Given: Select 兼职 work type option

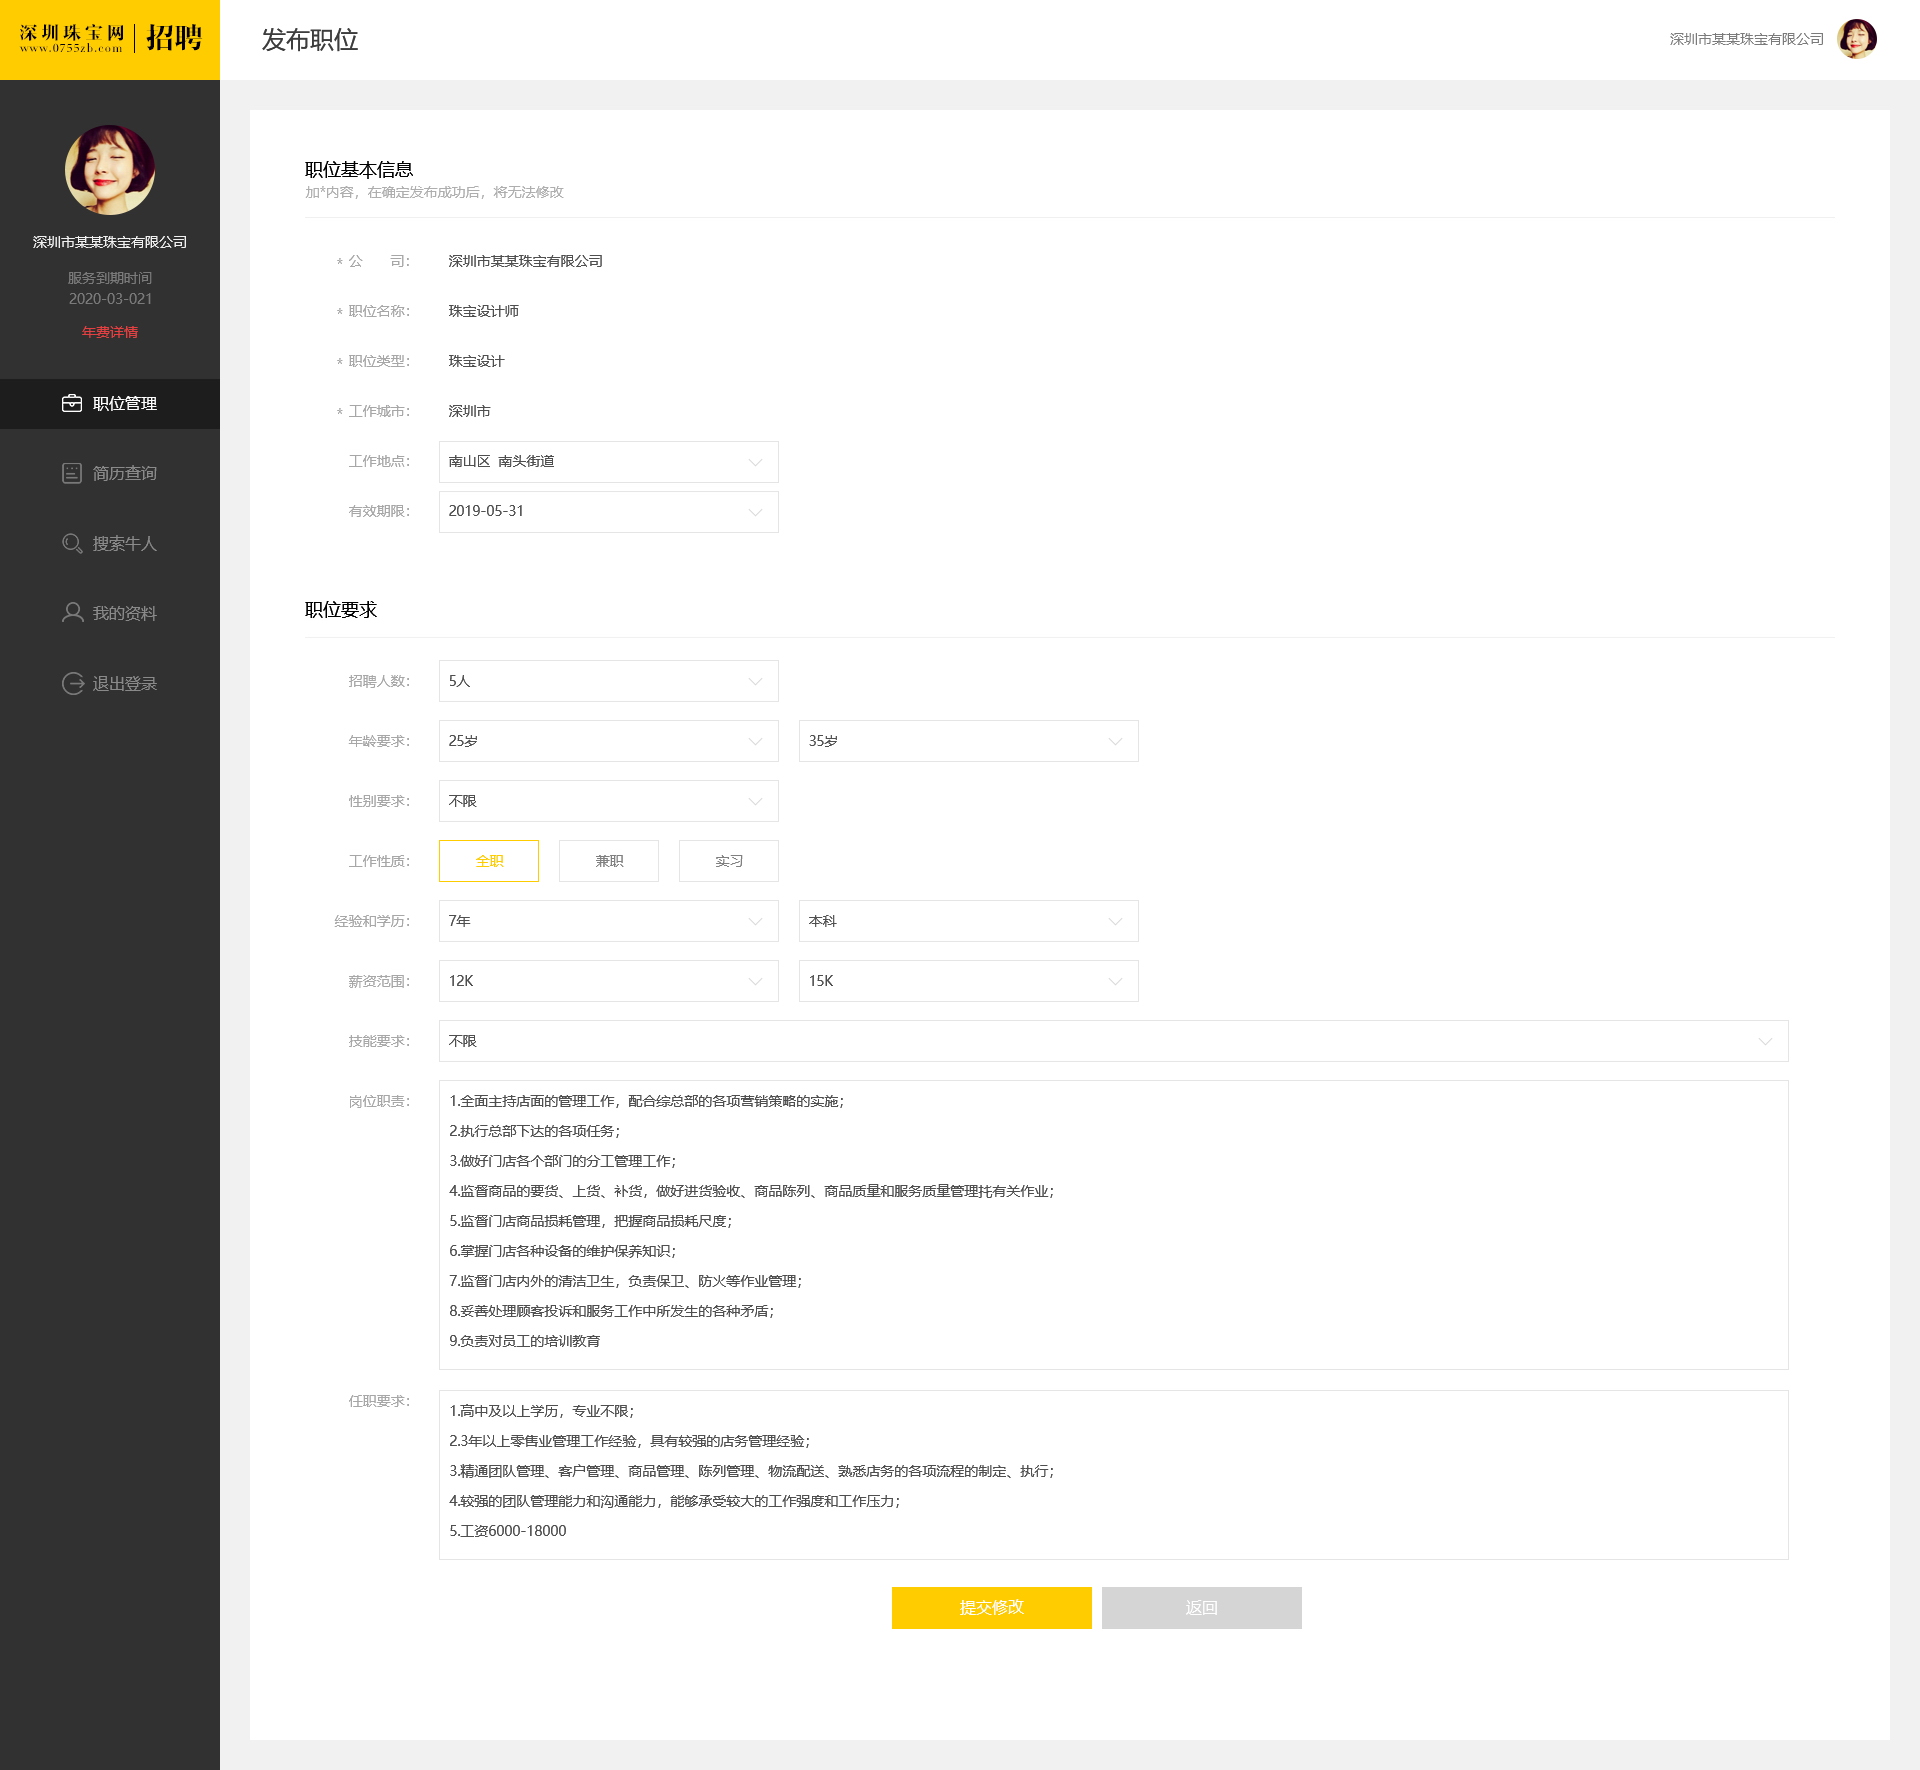Looking at the screenshot, I should pos(609,861).
